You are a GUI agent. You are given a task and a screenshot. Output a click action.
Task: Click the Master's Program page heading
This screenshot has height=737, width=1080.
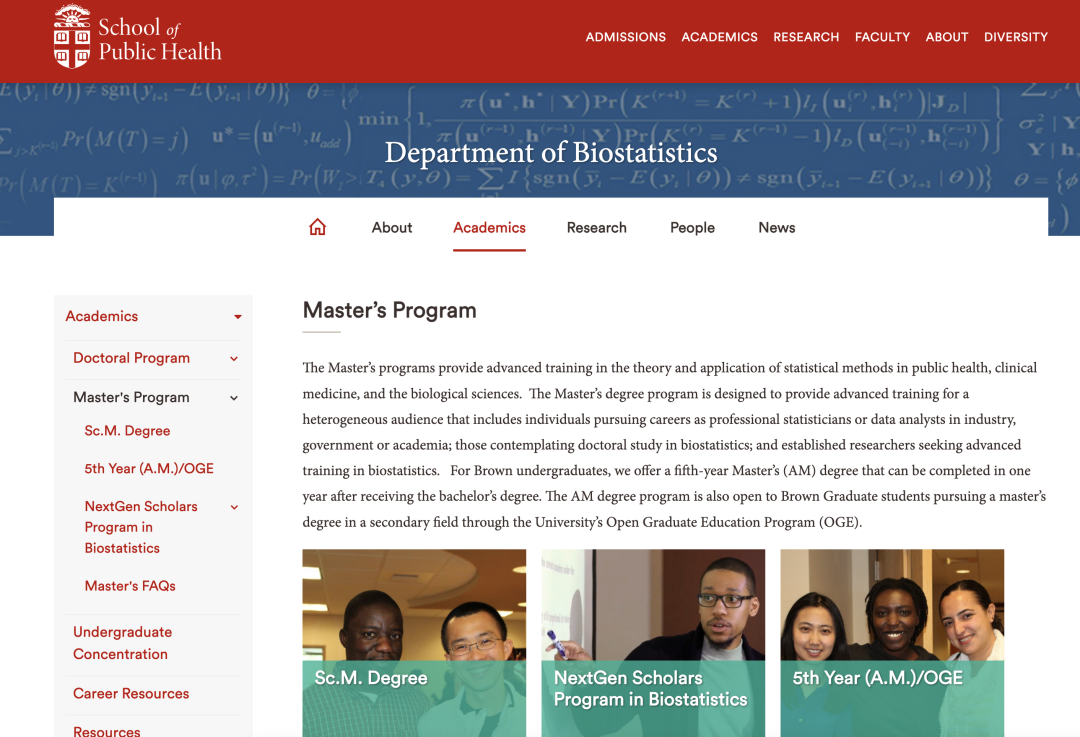click(x=390, y=311)
